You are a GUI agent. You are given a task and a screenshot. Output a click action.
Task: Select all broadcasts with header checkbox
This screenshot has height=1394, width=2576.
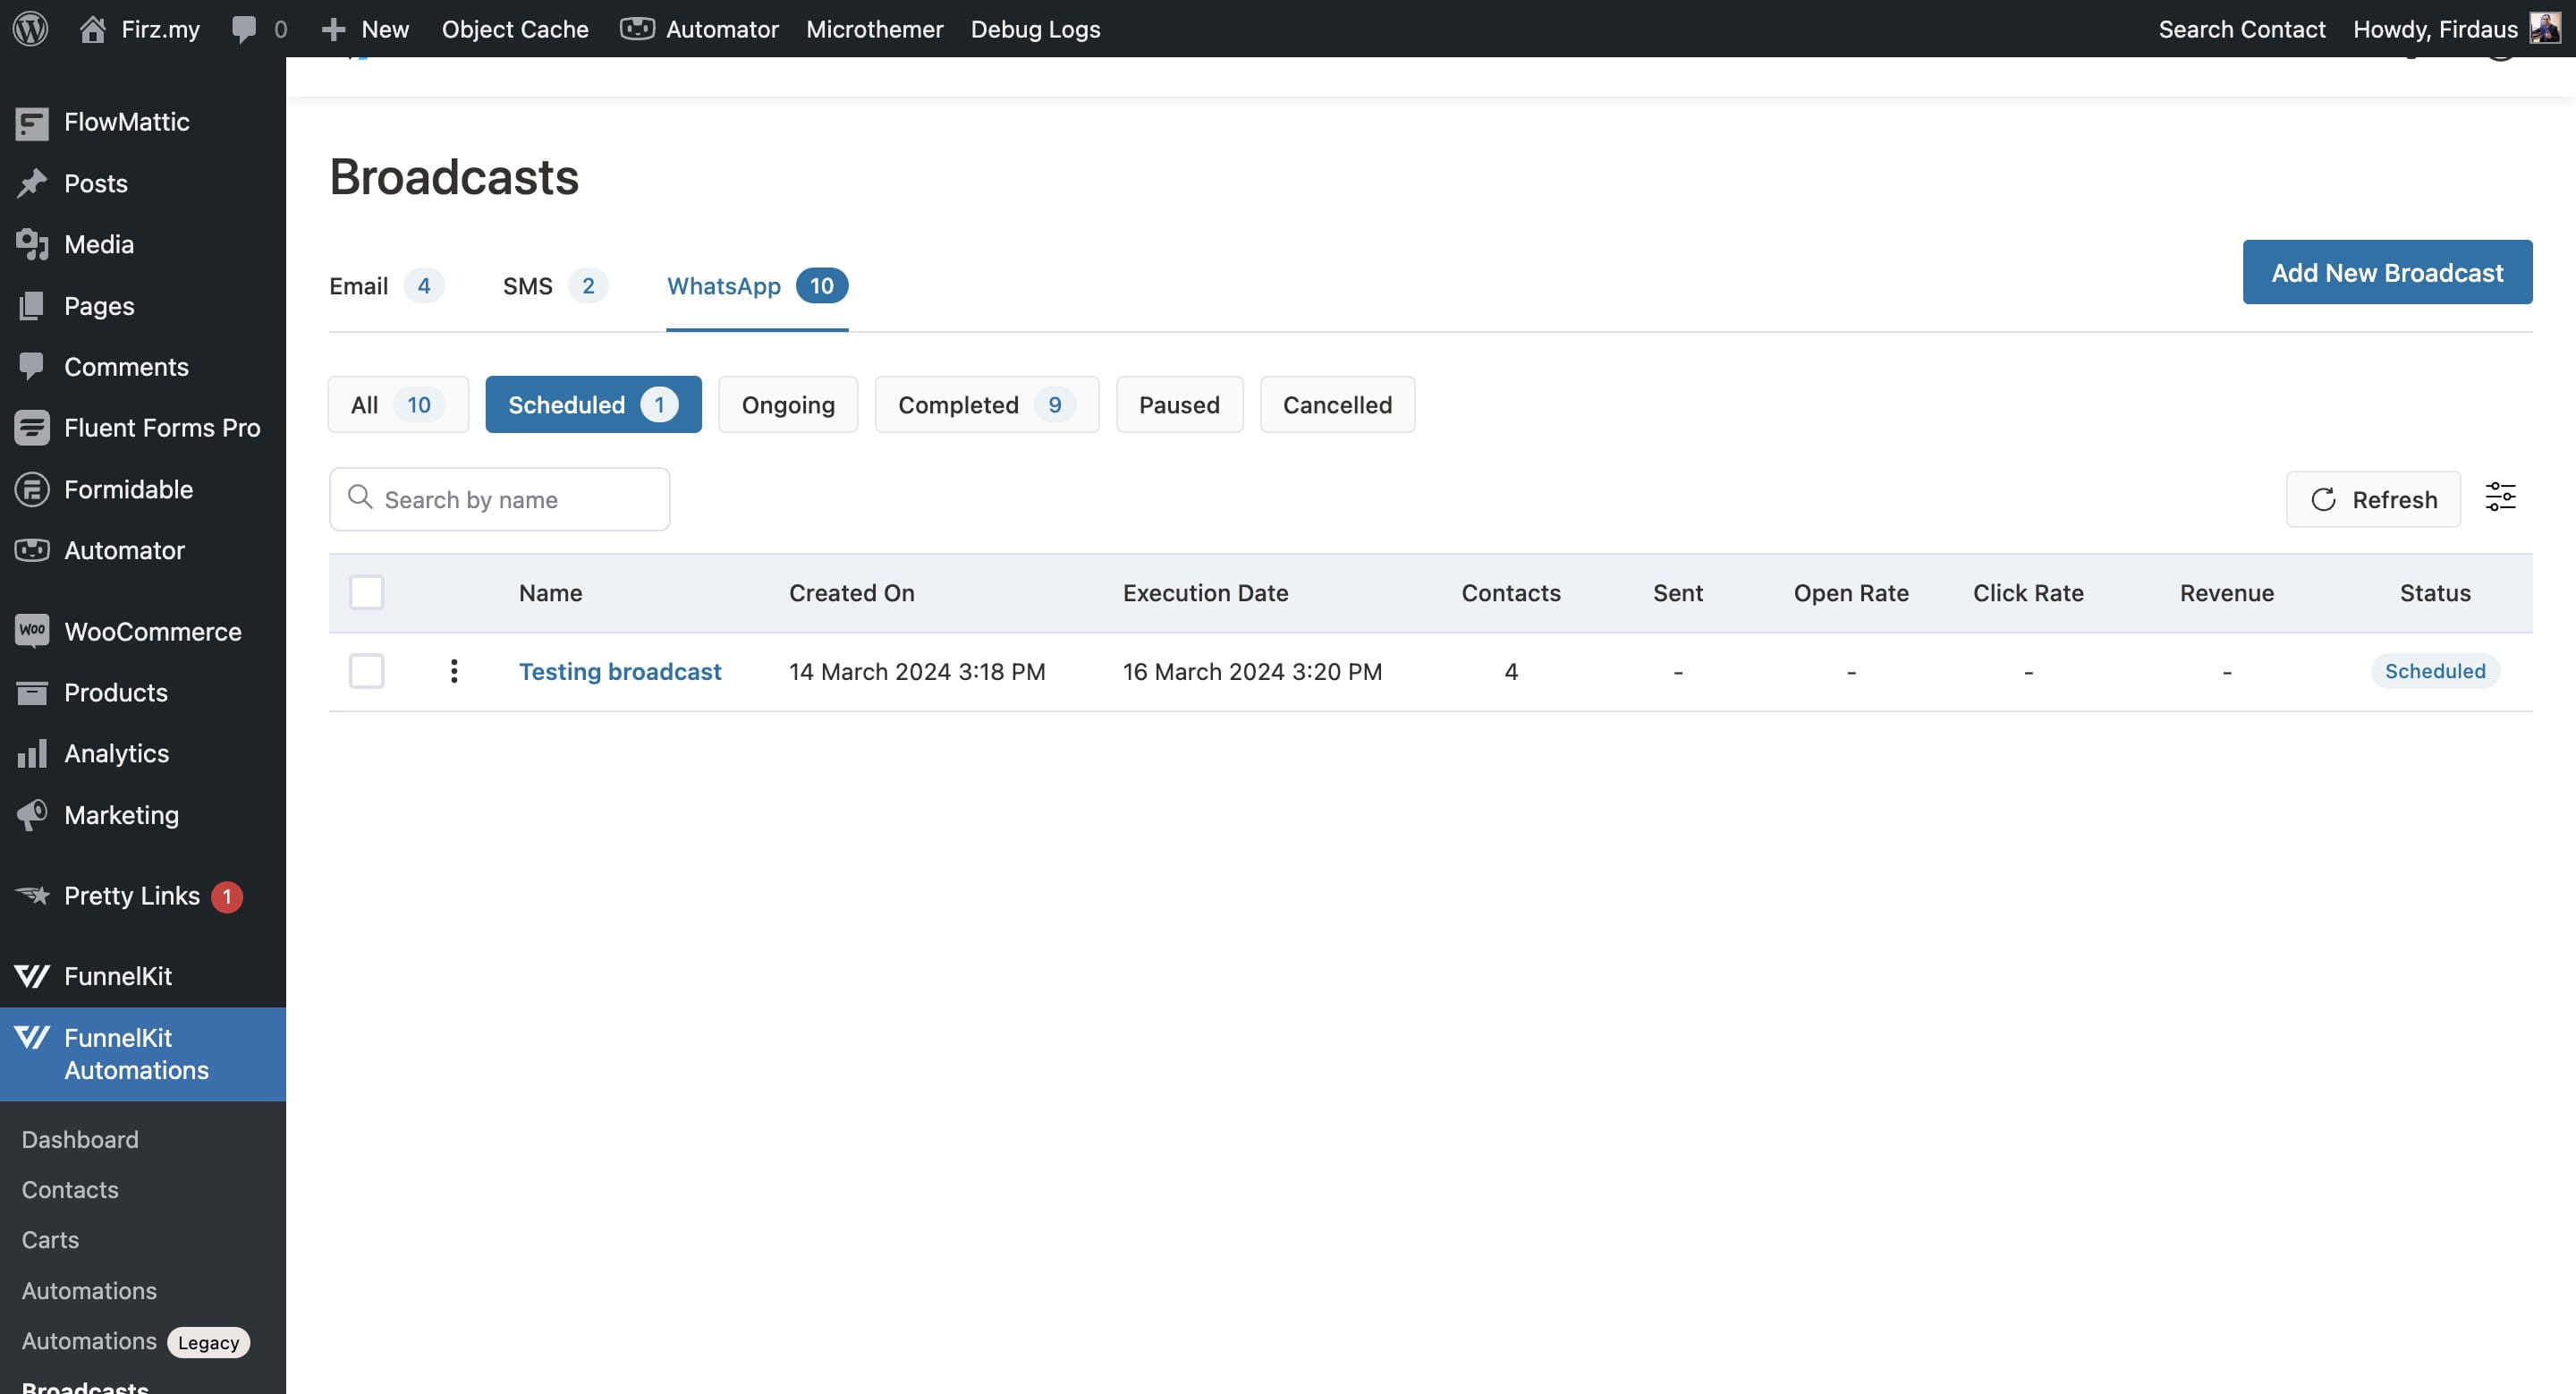coord(367,592)
